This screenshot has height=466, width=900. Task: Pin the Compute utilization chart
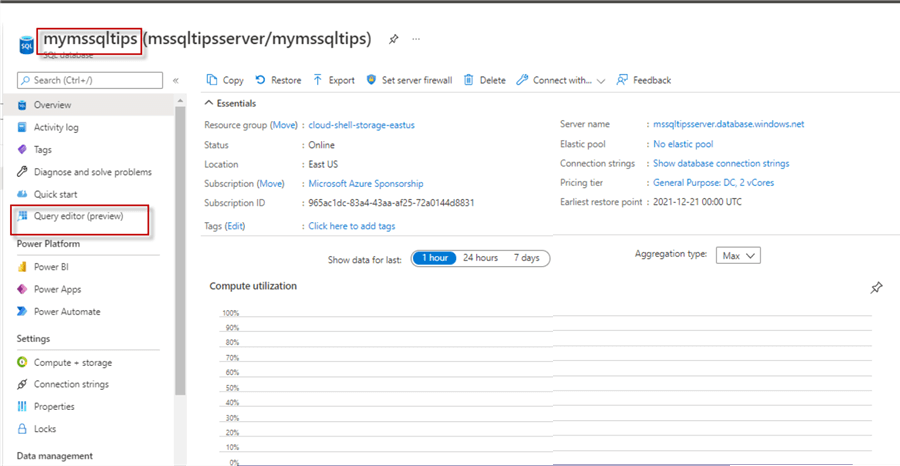(876, 288)
